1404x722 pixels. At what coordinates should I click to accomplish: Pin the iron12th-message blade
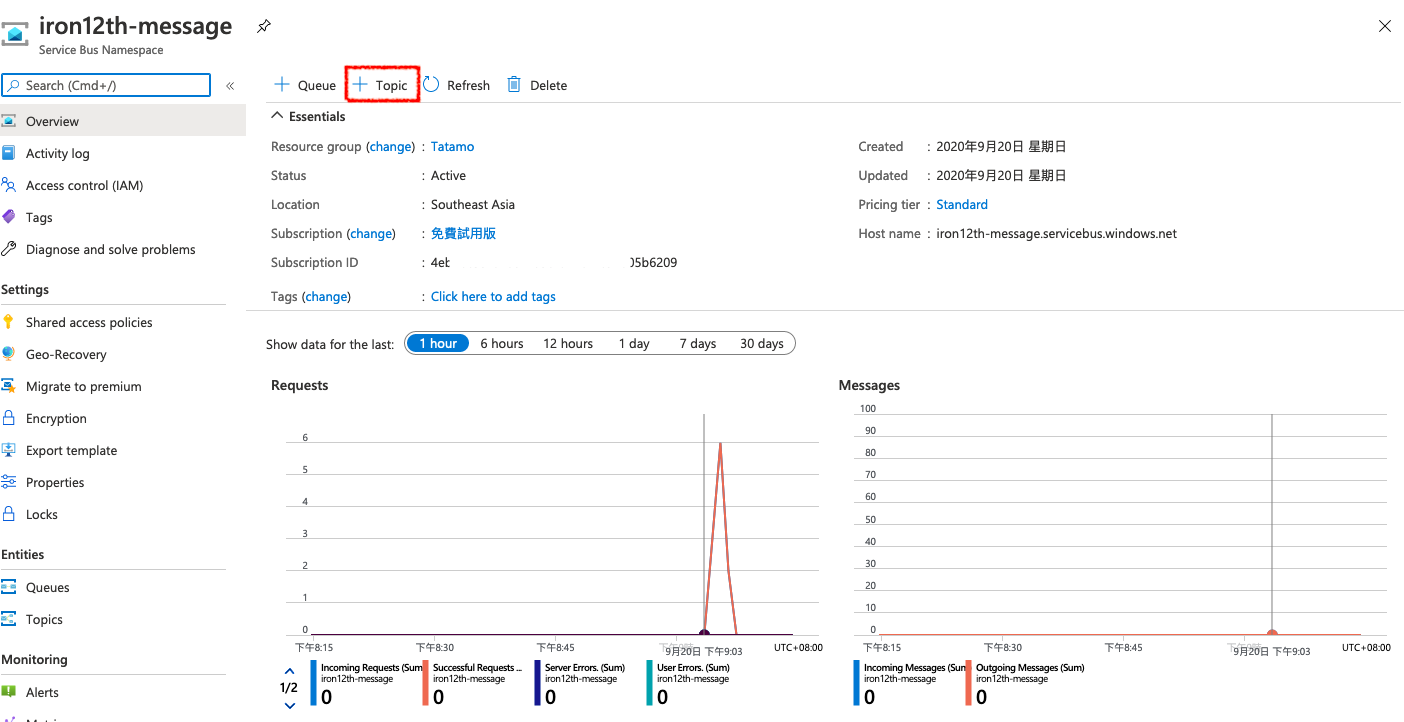point(263,27)
